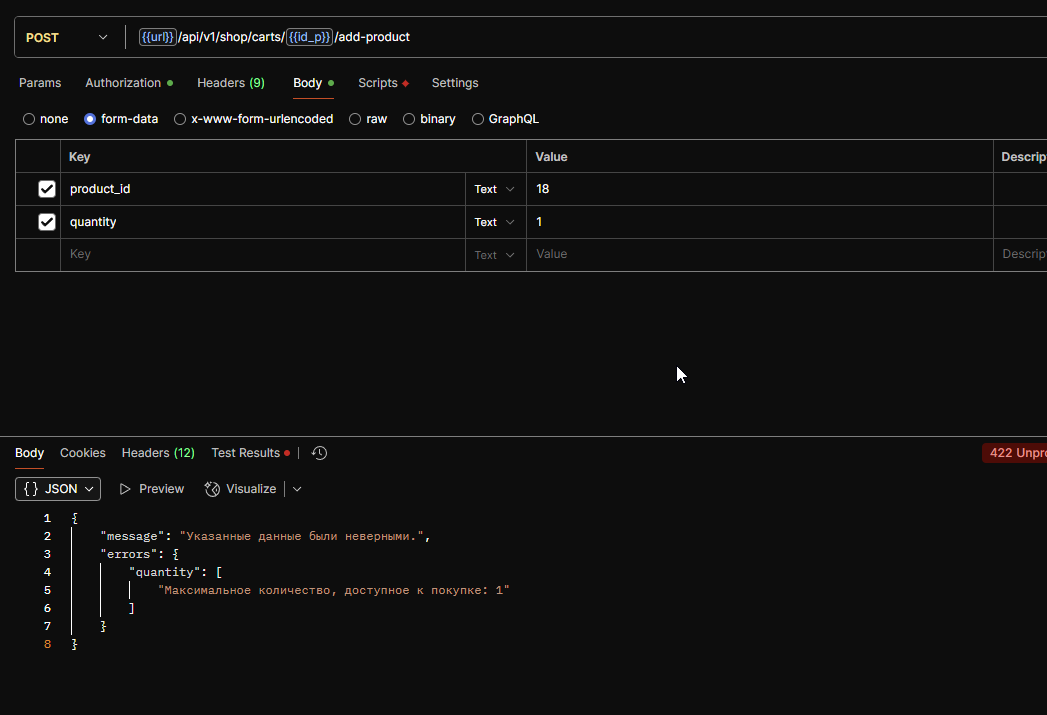Click the JSON braces icon
This screenshot has width=1047, height=715.
pyautogui.click(x=31, y=489)
